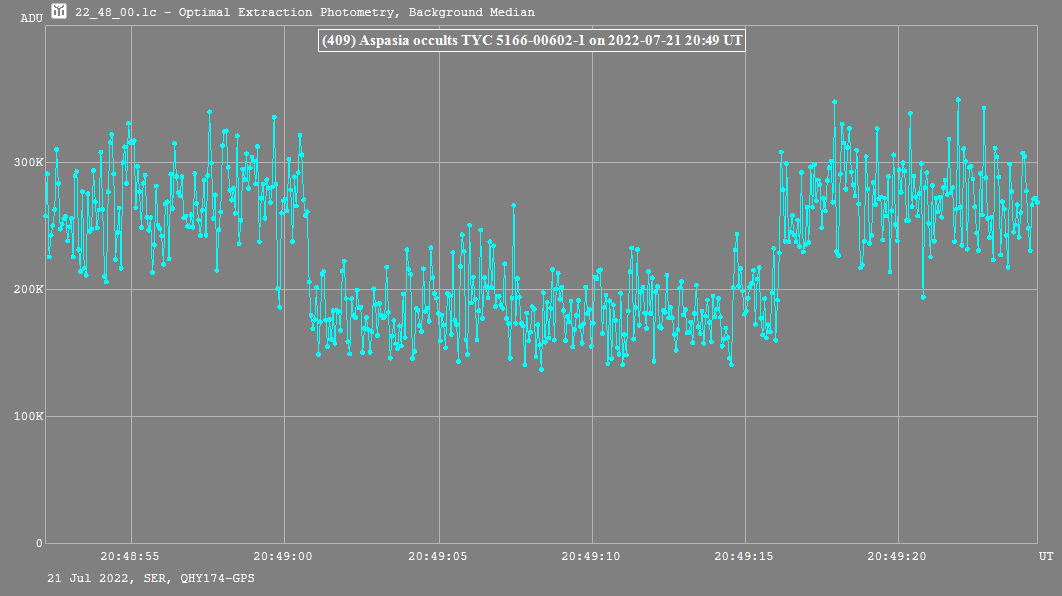Click the 0 value on the y-axis
This screenshot has width=1062, height=596.
coord(40,543)
